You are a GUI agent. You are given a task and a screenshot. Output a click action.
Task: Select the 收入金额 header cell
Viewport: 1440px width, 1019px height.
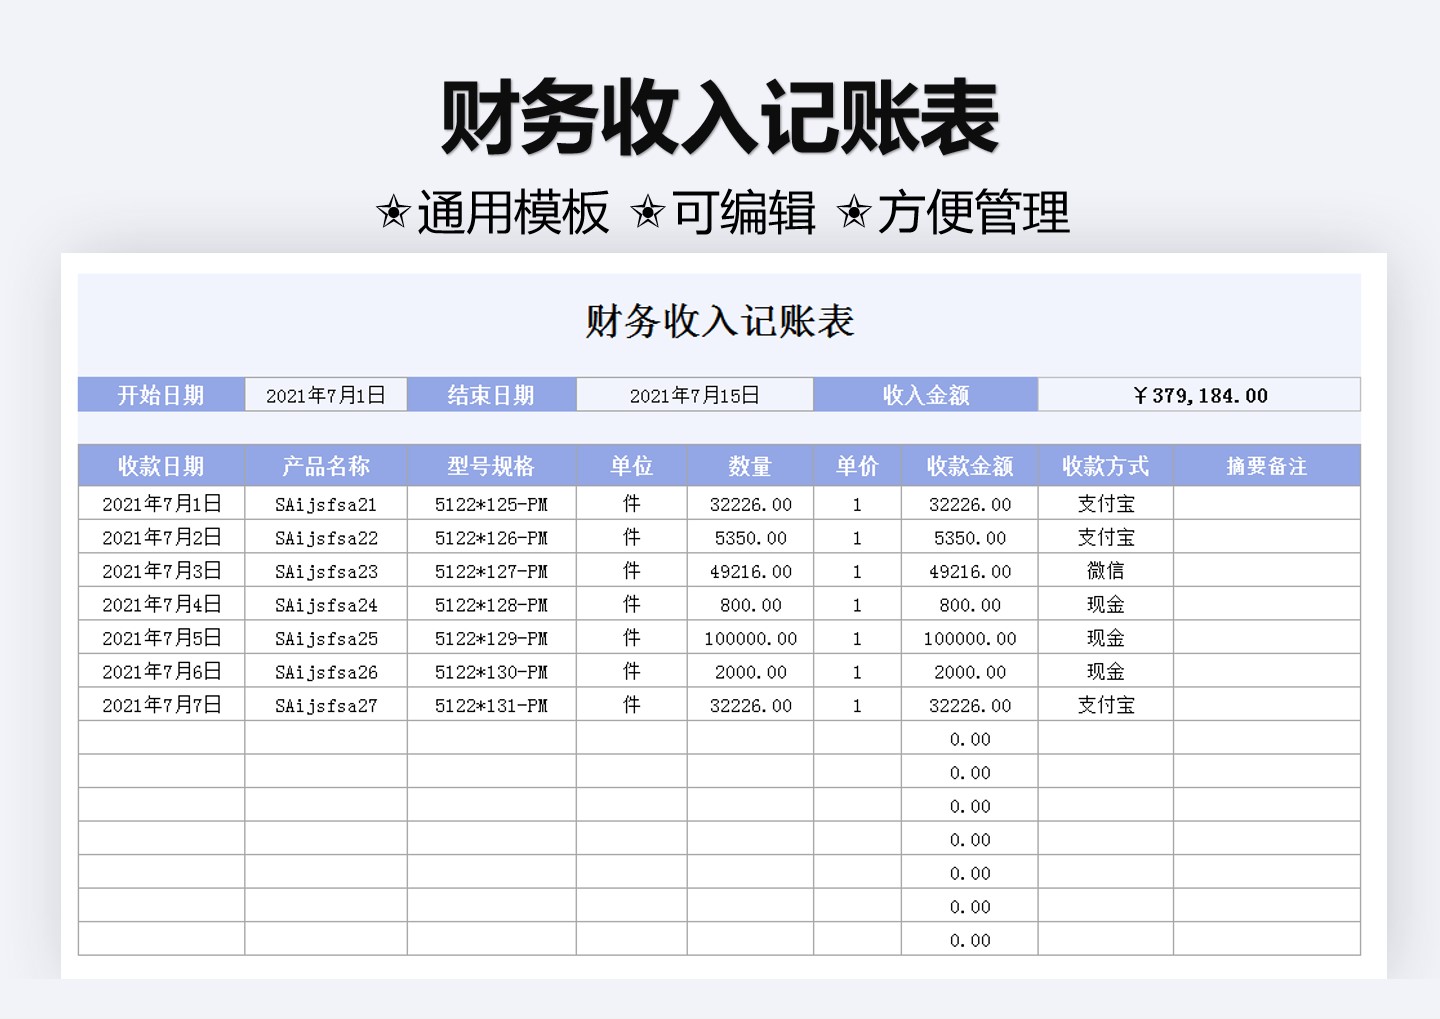[x=925, y=394]
